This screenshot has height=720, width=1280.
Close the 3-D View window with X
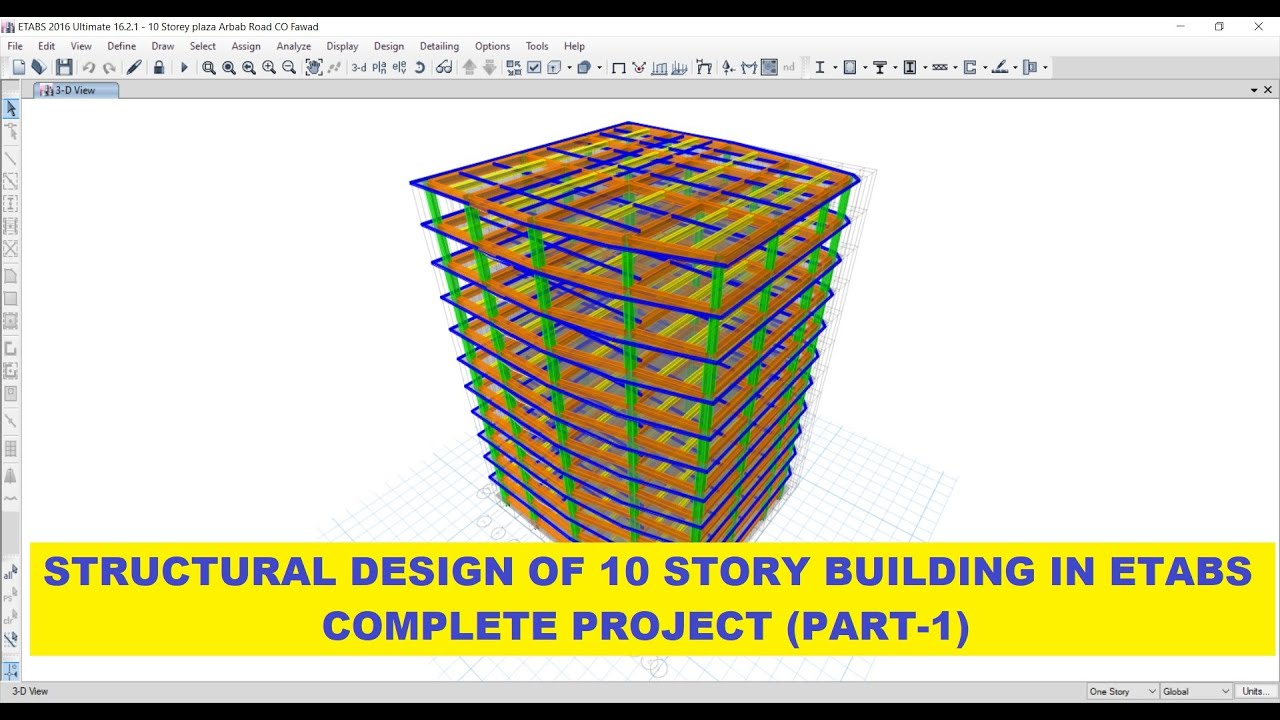(1268, 90)
